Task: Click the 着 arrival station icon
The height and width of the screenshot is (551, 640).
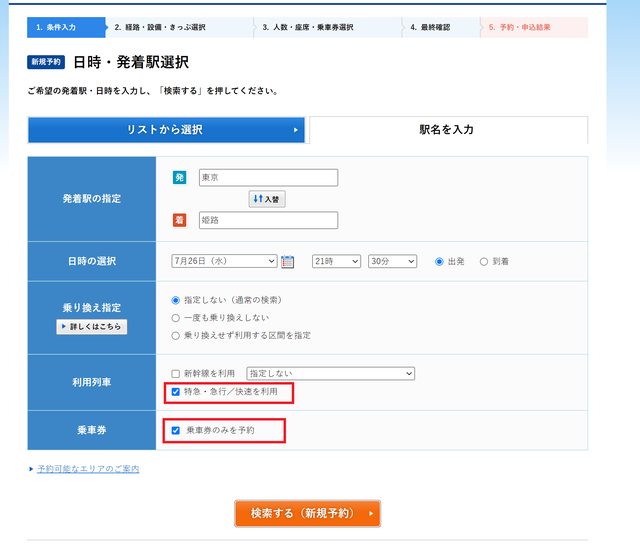Action: (x=180, y=220)
